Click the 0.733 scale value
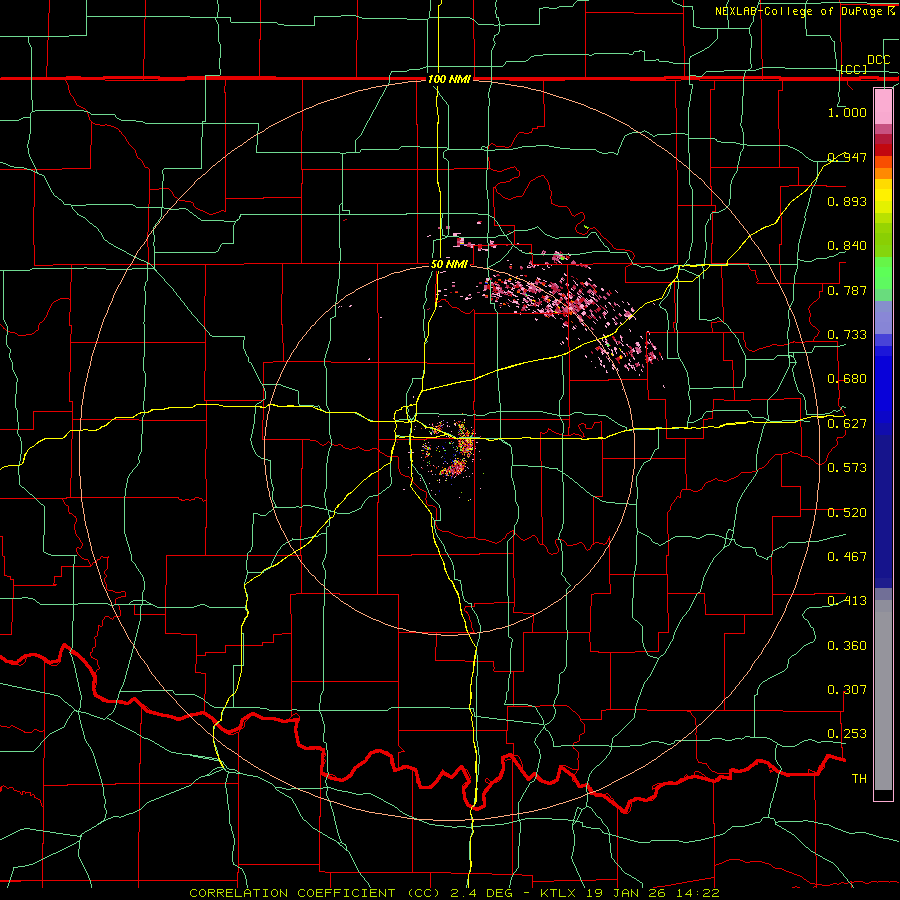 [847, 335]
